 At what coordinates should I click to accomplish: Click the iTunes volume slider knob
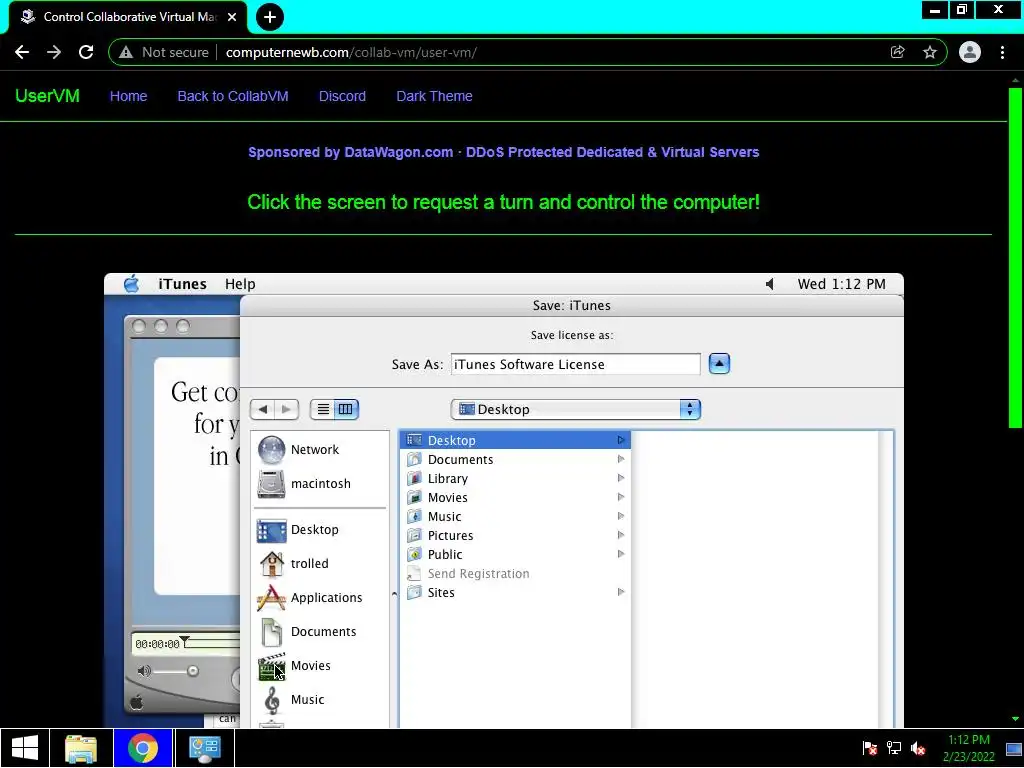coord(192,671)
